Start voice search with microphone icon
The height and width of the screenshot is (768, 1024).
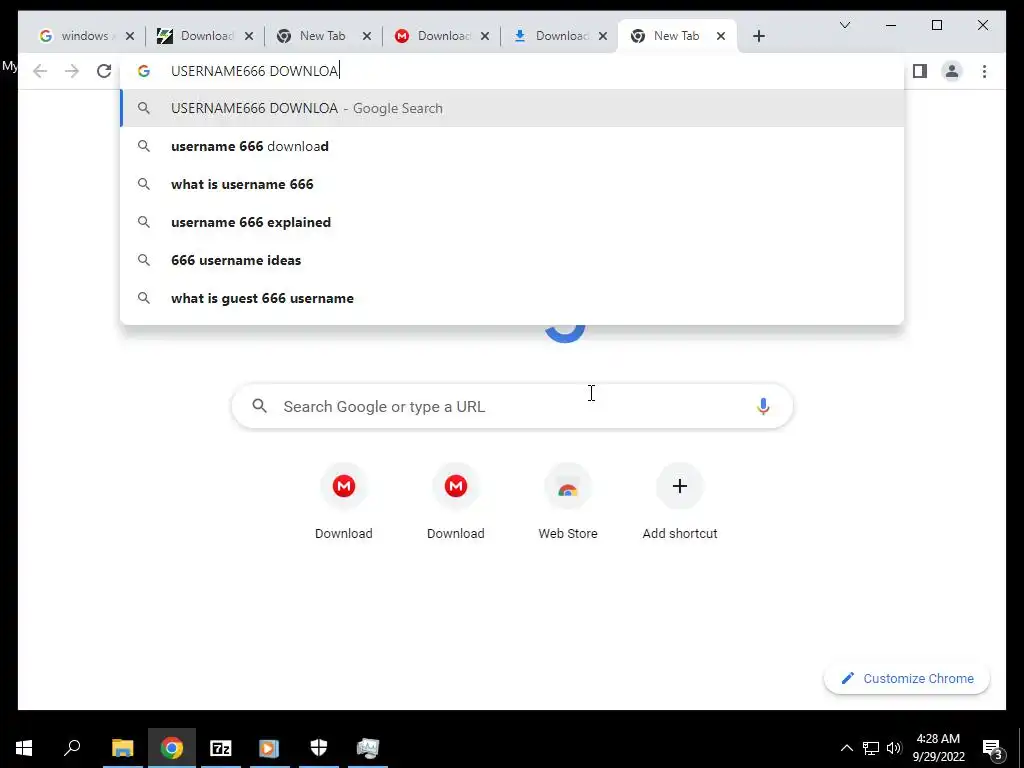pos(763,406)
